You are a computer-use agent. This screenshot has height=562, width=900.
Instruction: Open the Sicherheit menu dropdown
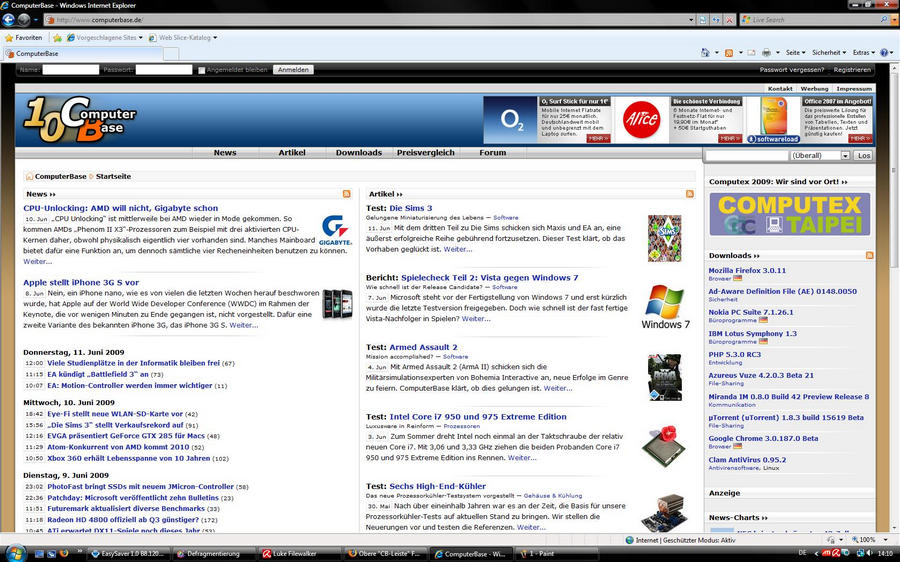(x=829, y=53)
